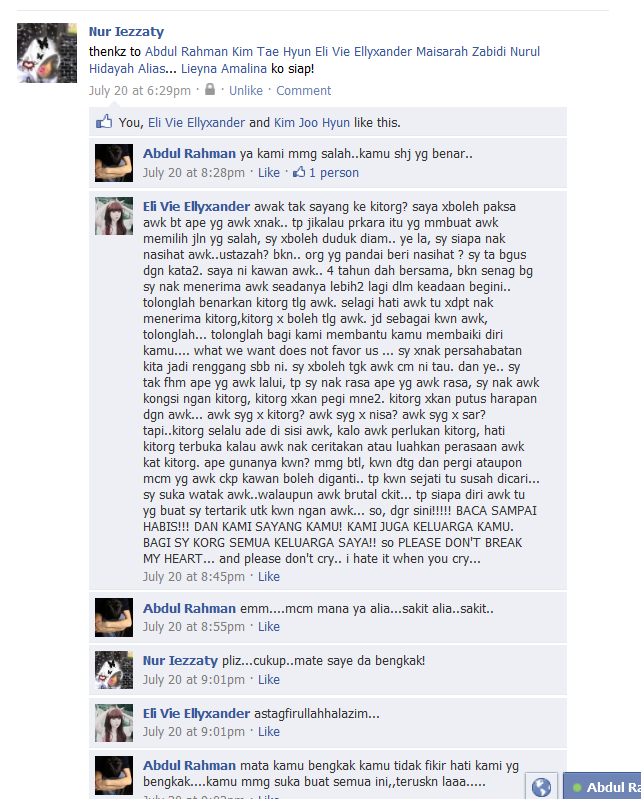Open Nur Iezzaty post author name
This screenshot has height=799, width=641.
coord(126,32)
